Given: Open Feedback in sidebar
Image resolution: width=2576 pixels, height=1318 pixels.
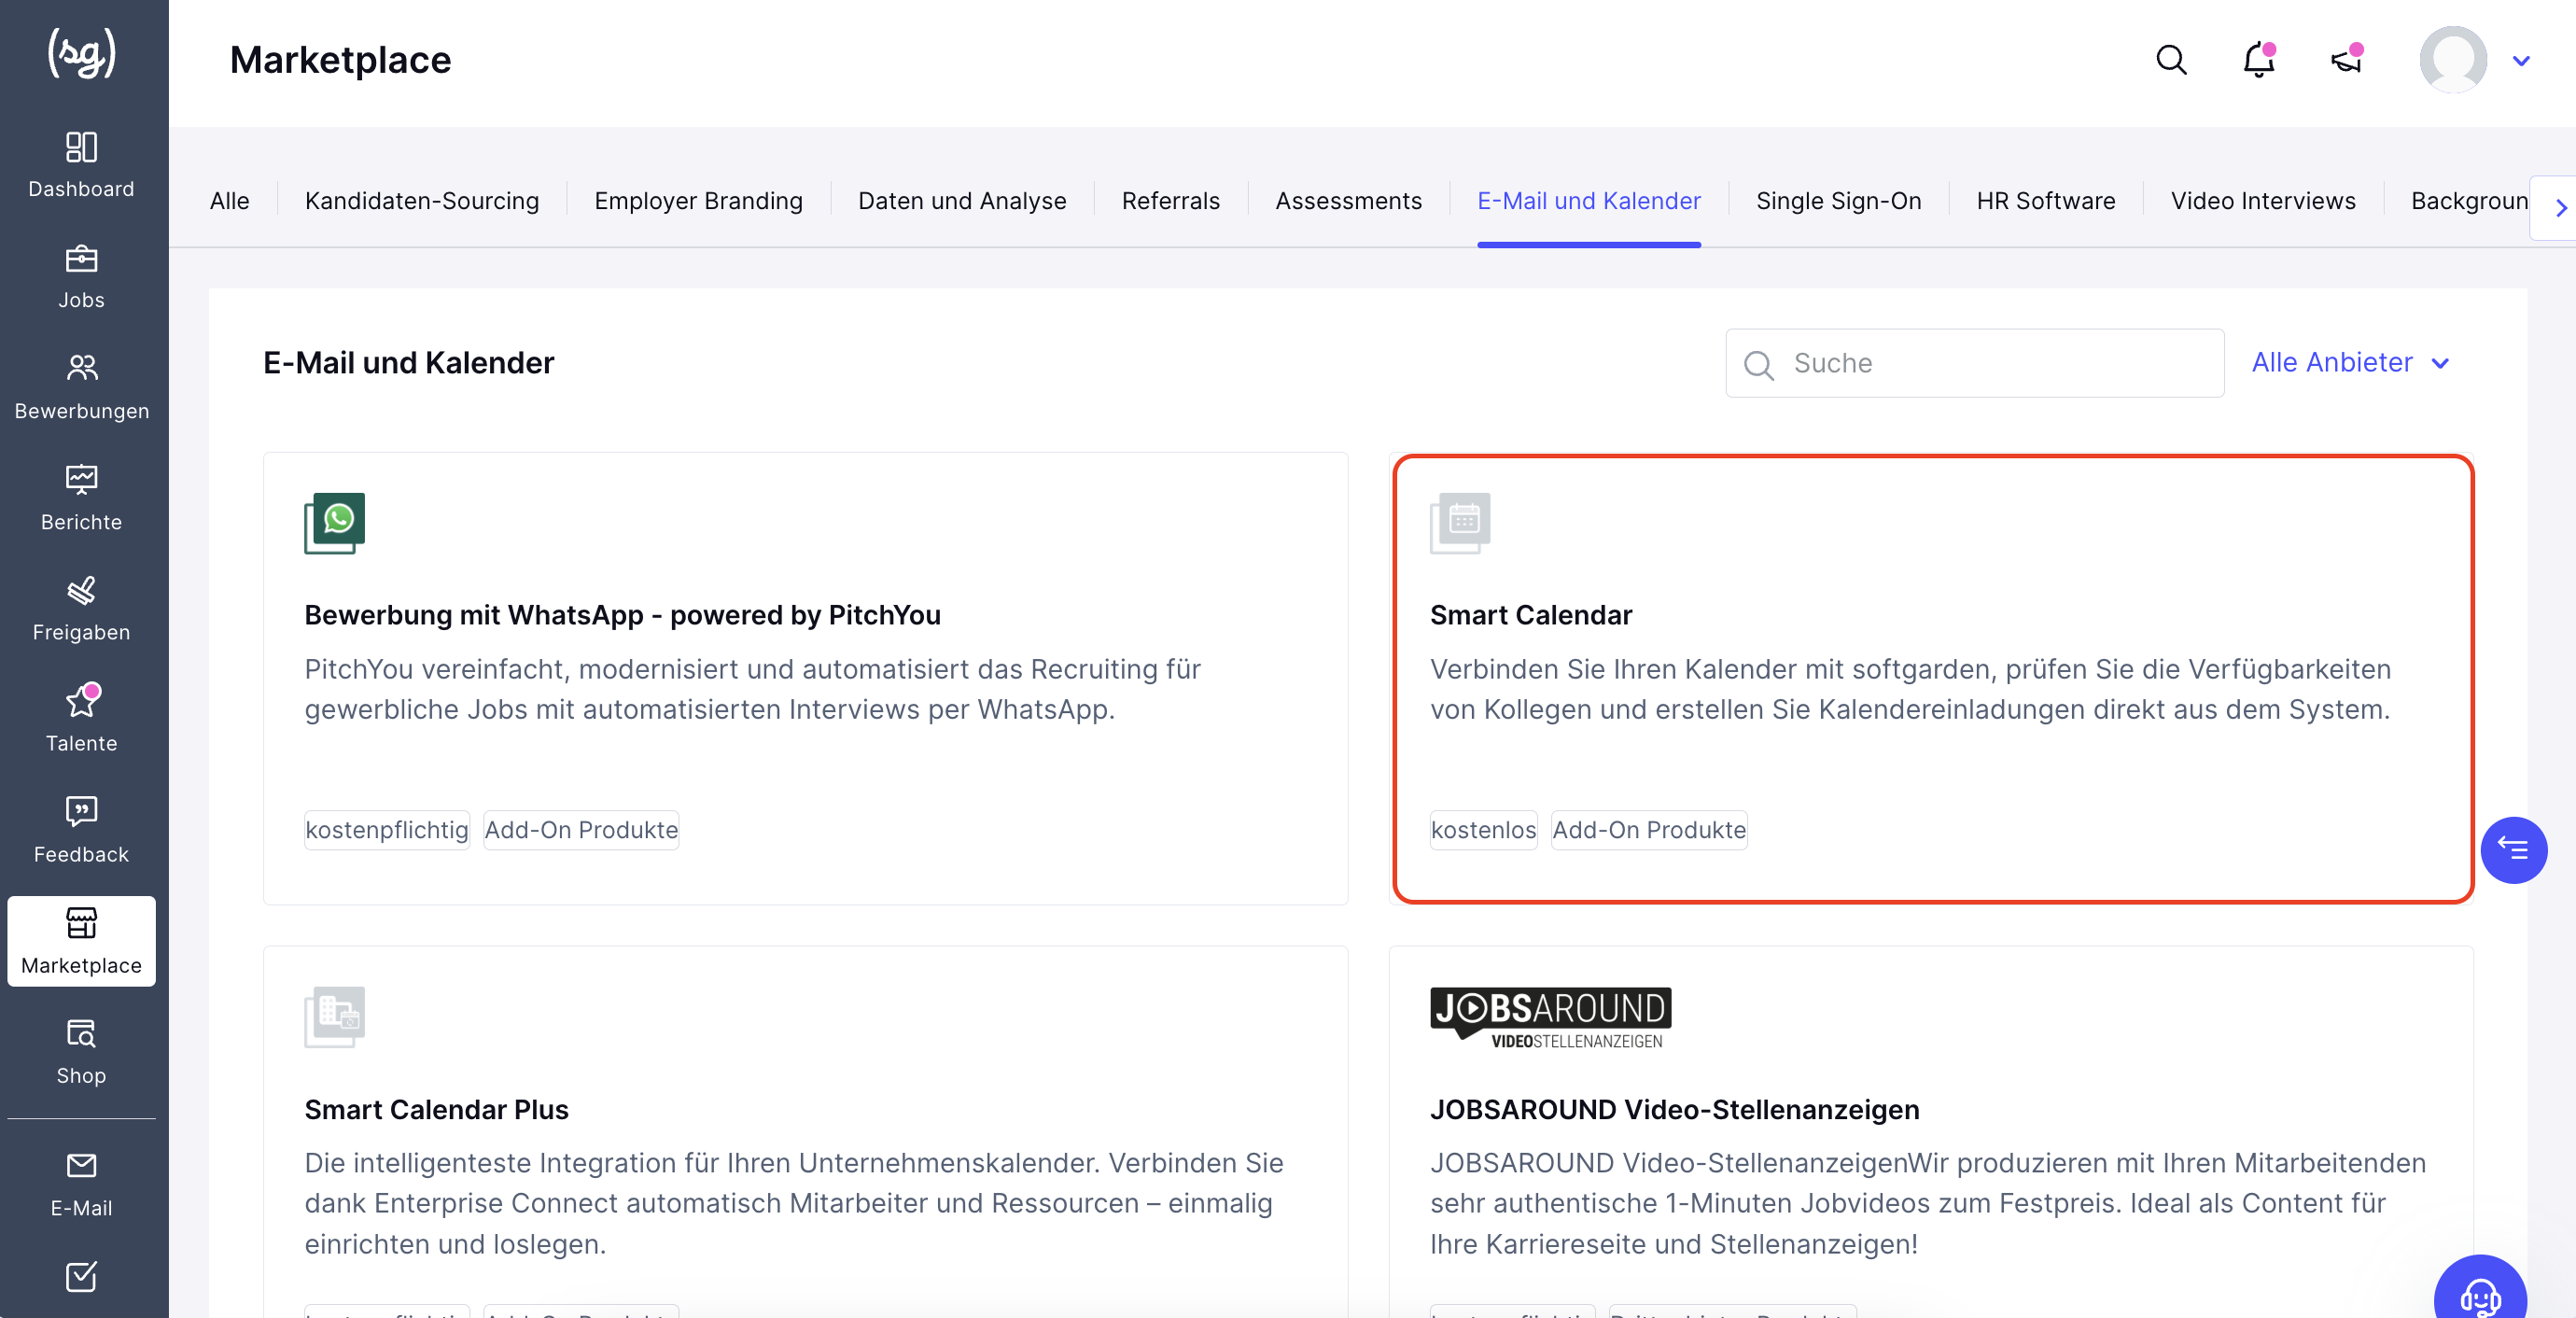Looking at the screenshot, I should click(x=81, y=831).
